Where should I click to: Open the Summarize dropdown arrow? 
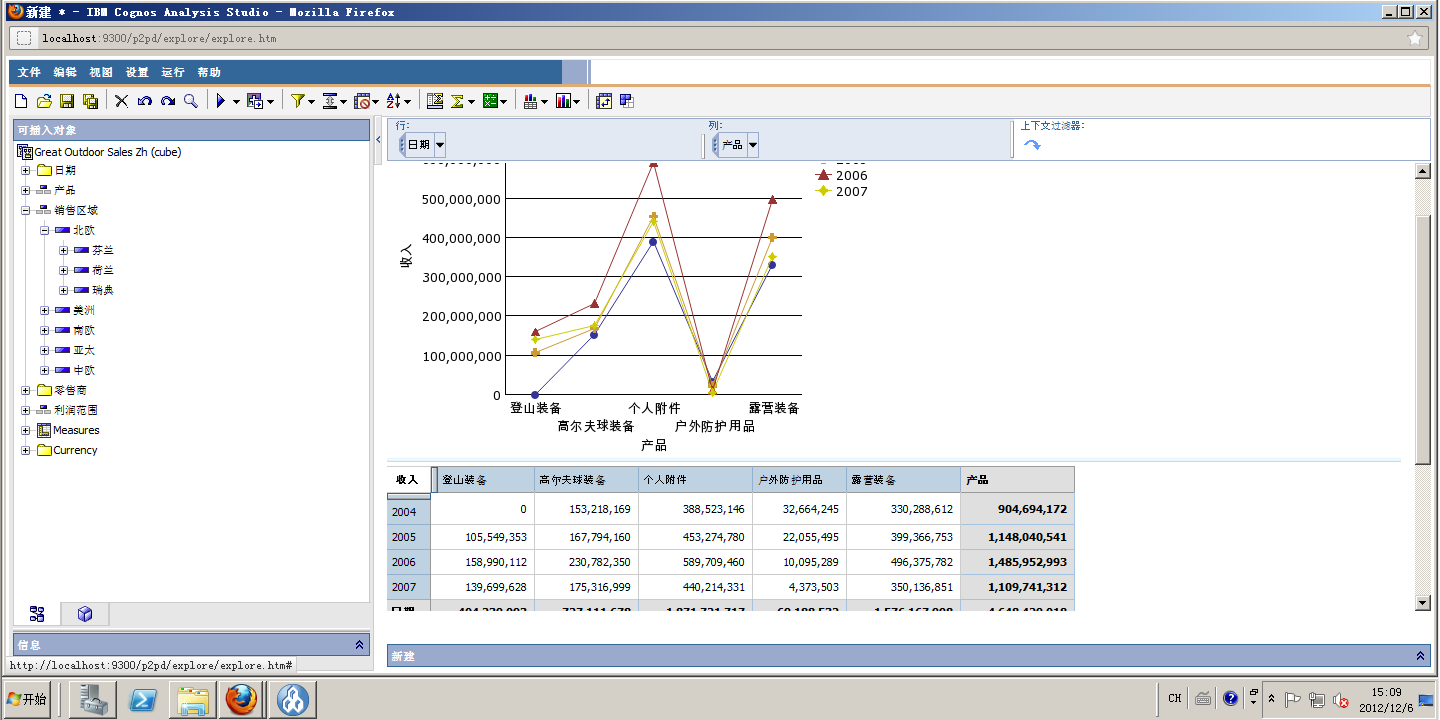point(471,102)
